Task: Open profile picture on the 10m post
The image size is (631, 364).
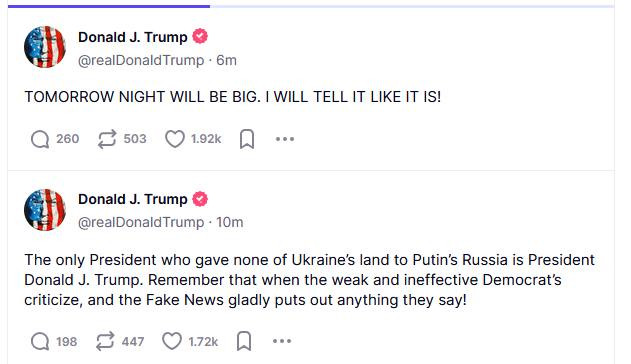Action: pyautogui.click(x=45, y=210)
